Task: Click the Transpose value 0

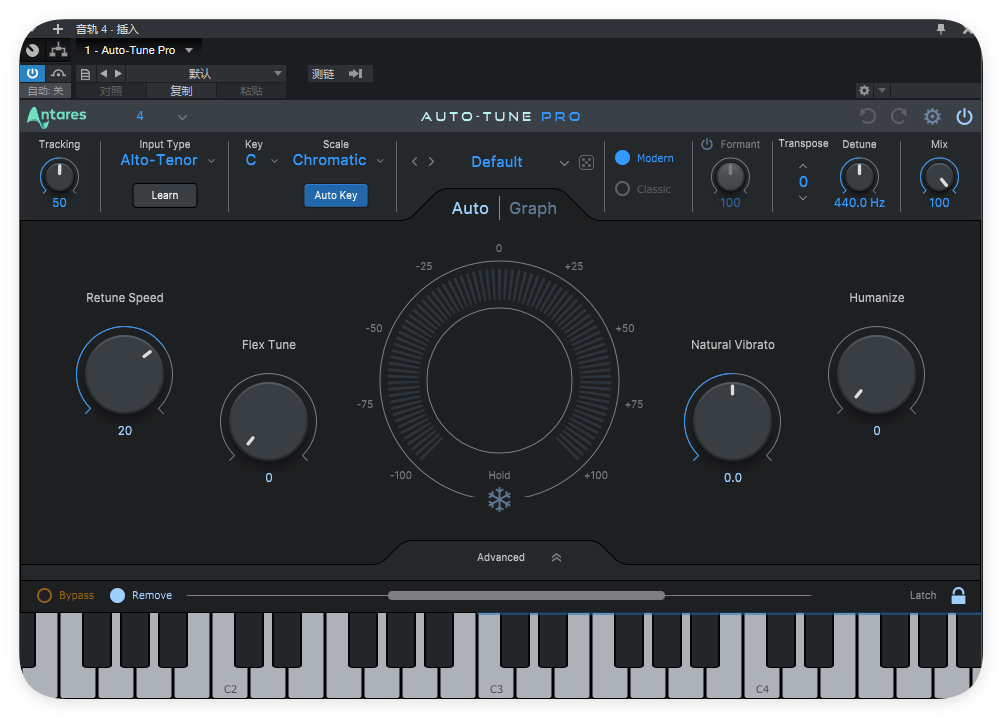Action: tap(803, 182)
